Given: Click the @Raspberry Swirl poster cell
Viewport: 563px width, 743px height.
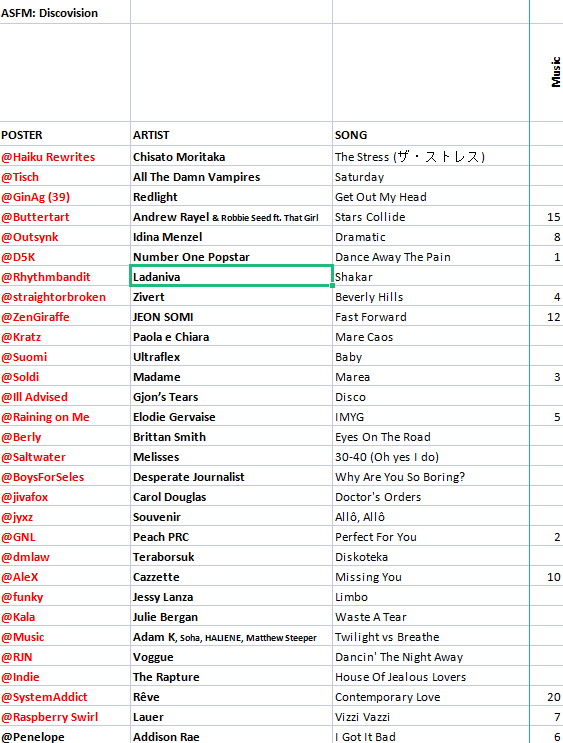Looking at the screenshot, I should 65,717.
